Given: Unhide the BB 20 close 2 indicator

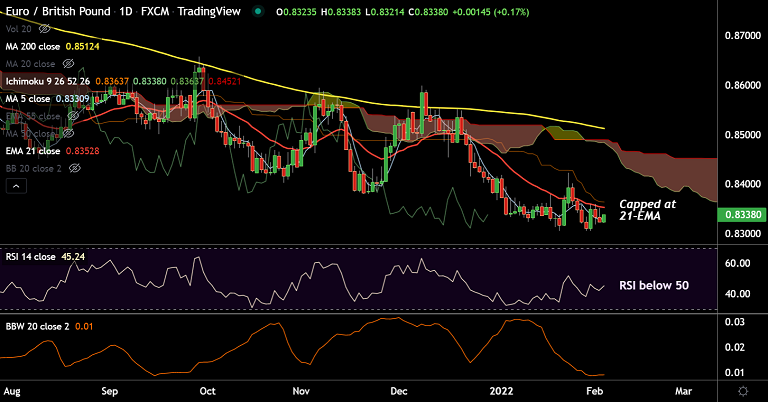Looking at the screenshot, I should (x=74, y=168).
